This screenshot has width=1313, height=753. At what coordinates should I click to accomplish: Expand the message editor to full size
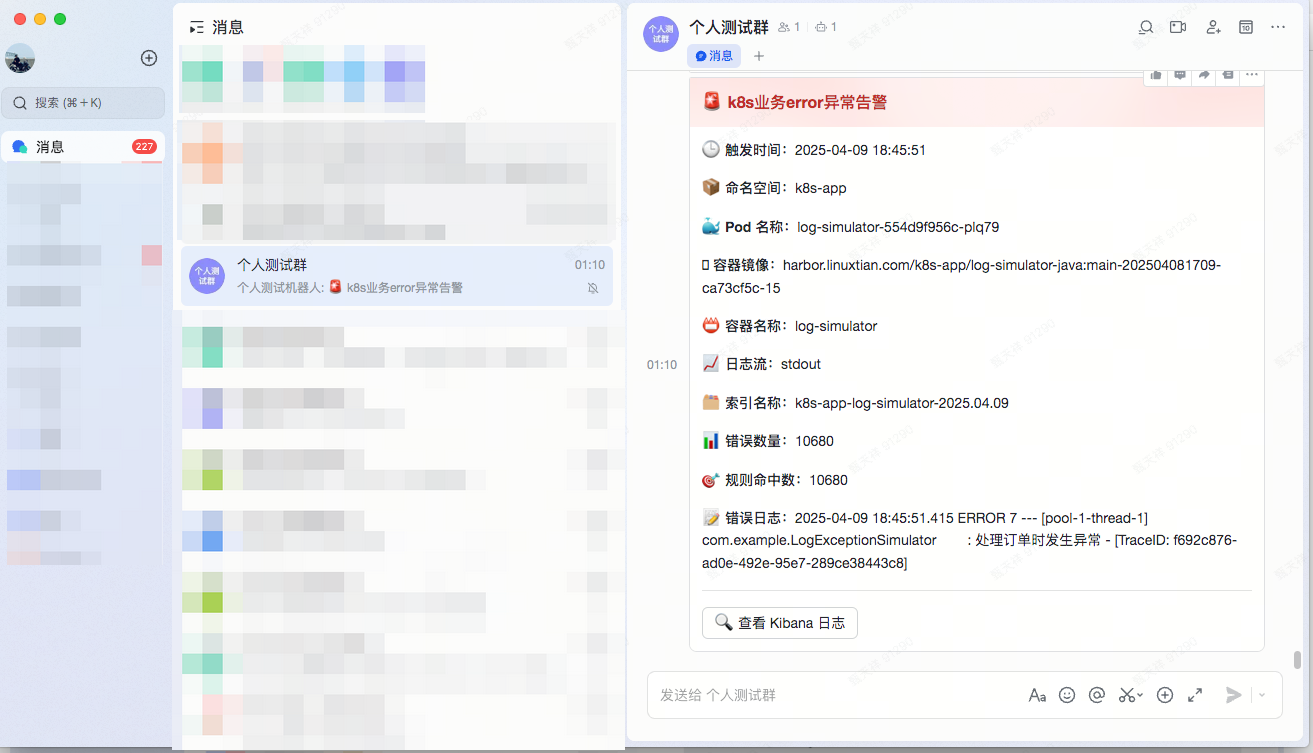(1195, 695)
